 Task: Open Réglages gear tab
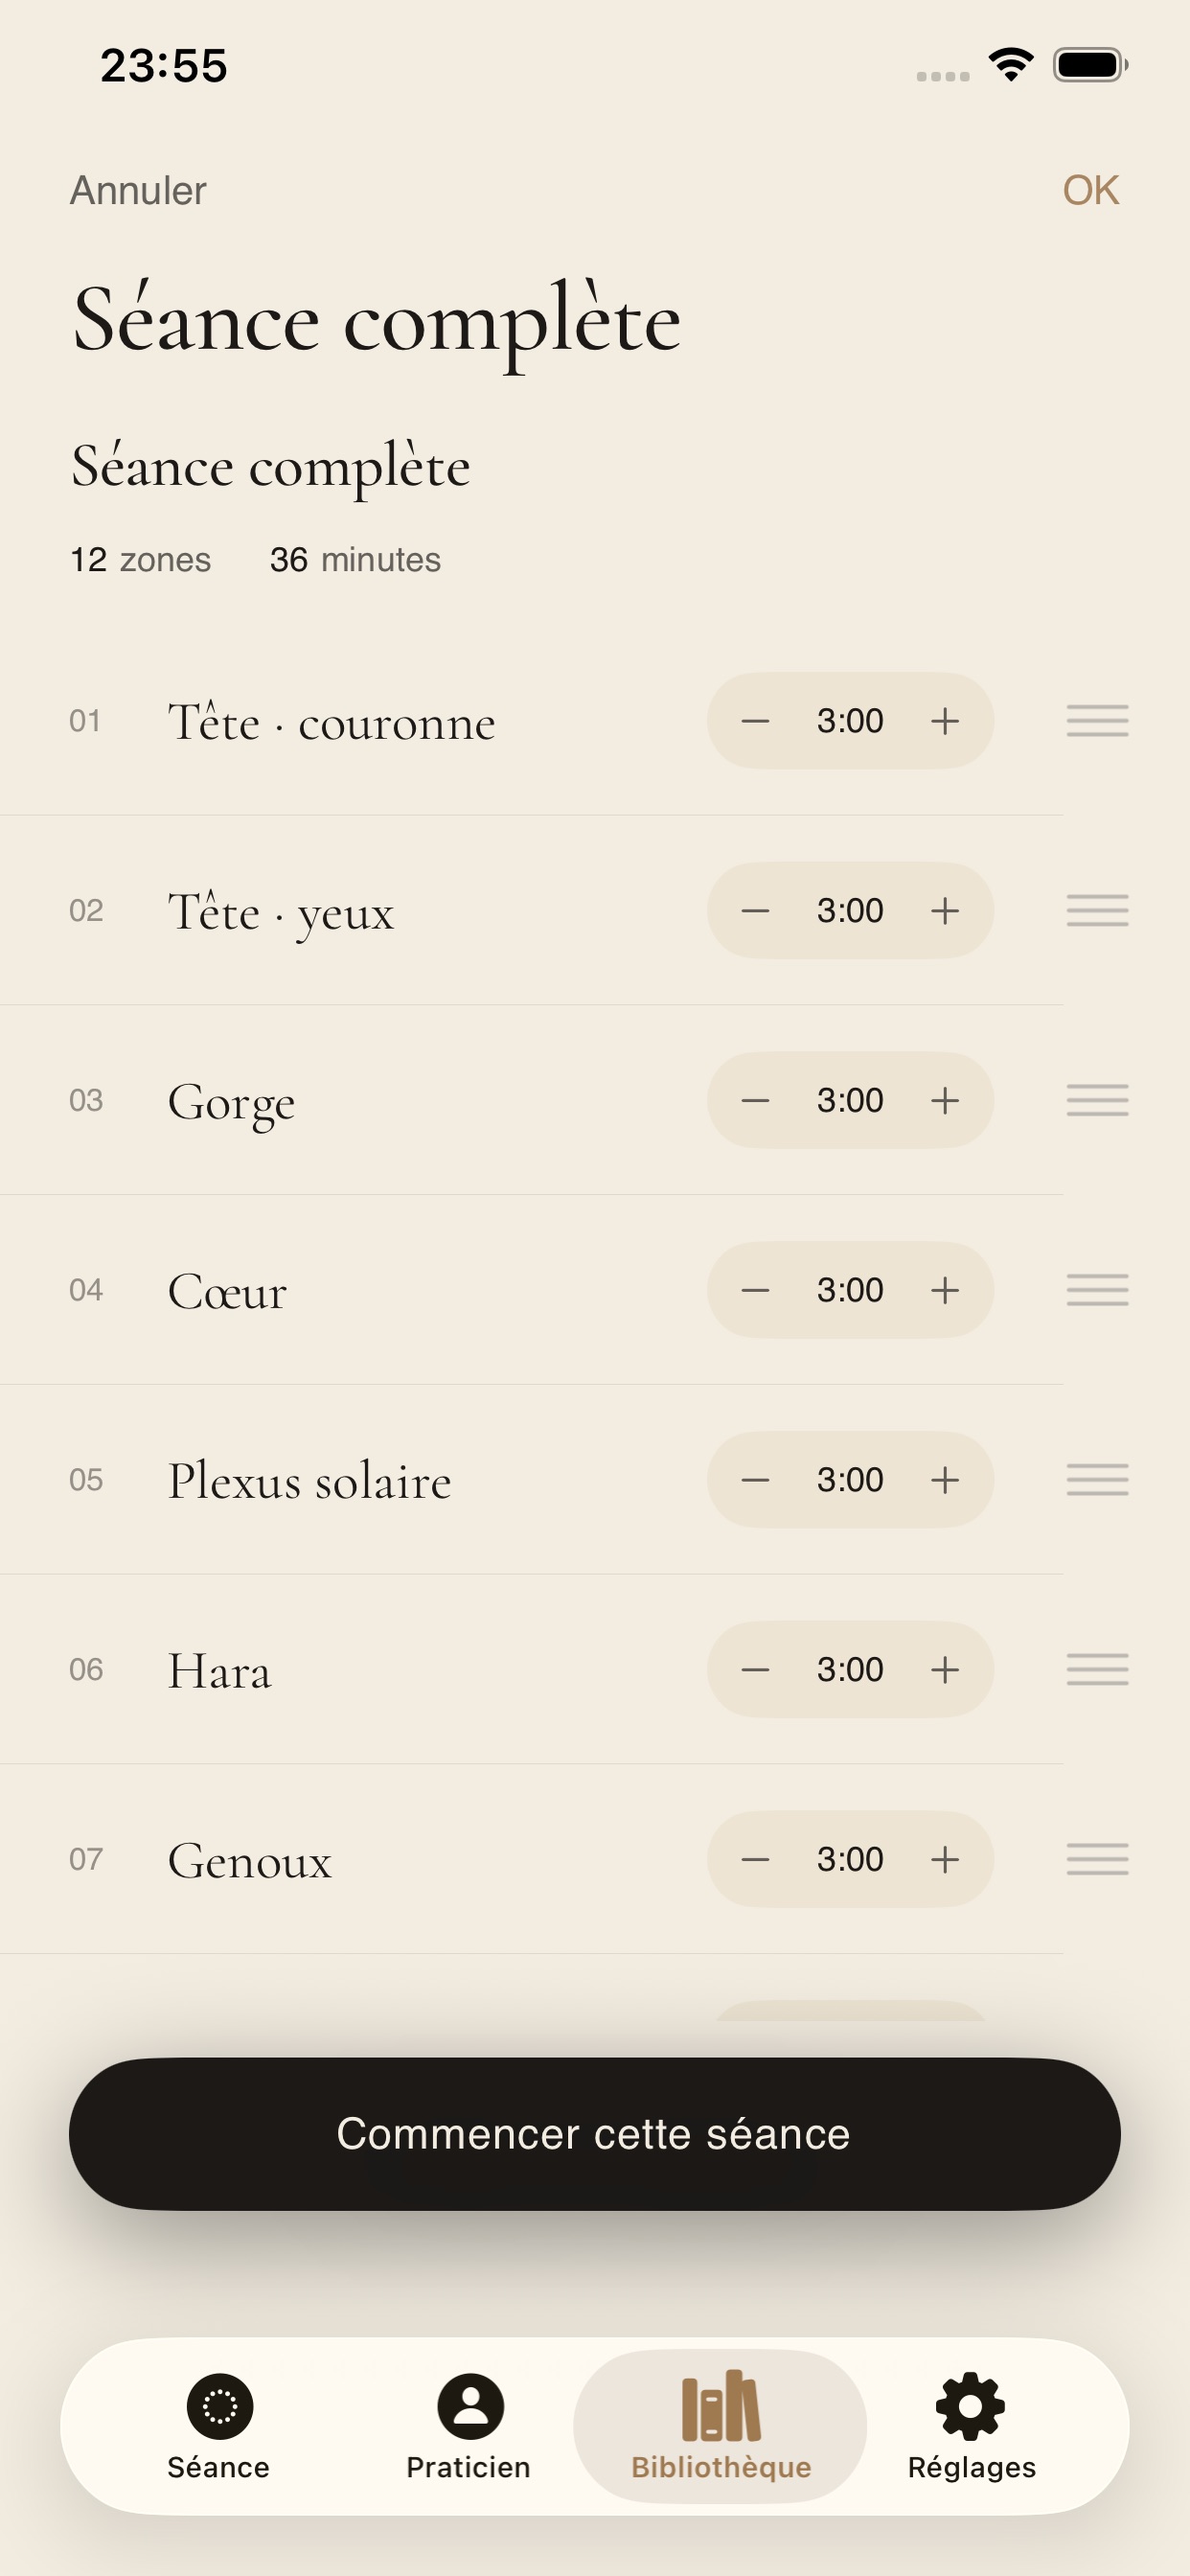pos(971,2426)
